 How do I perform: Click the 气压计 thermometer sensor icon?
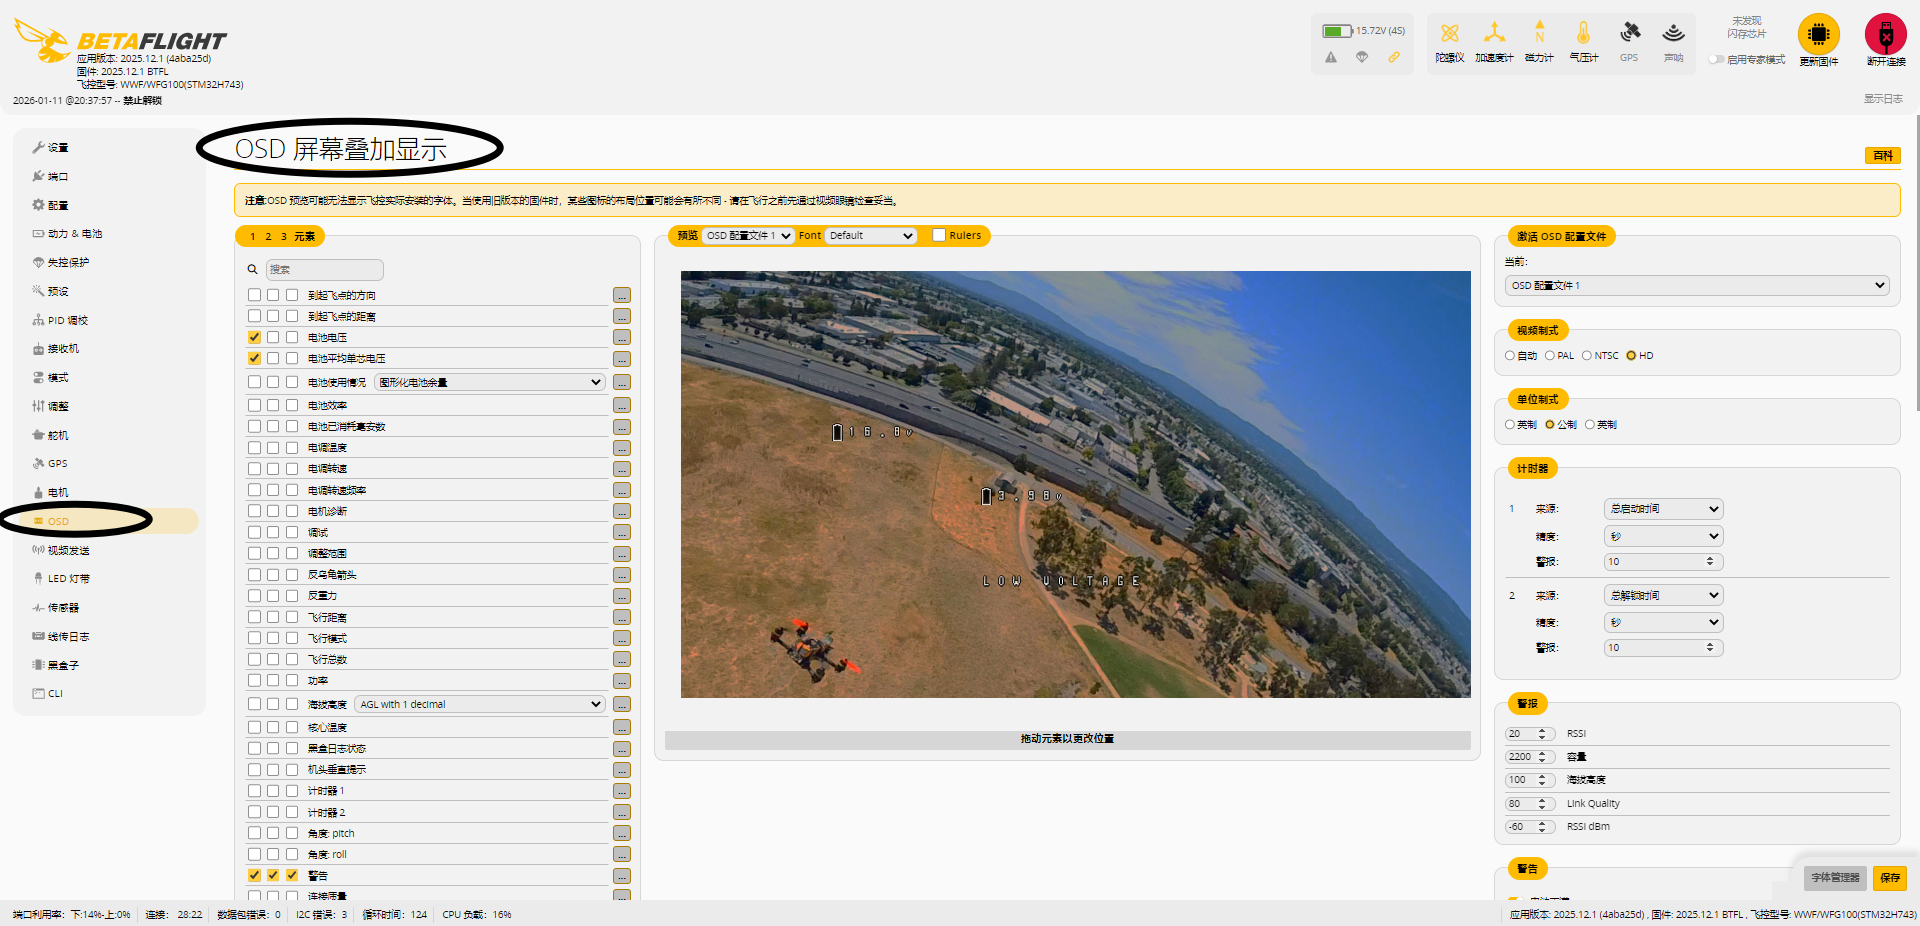click(x=1583, y=34)
